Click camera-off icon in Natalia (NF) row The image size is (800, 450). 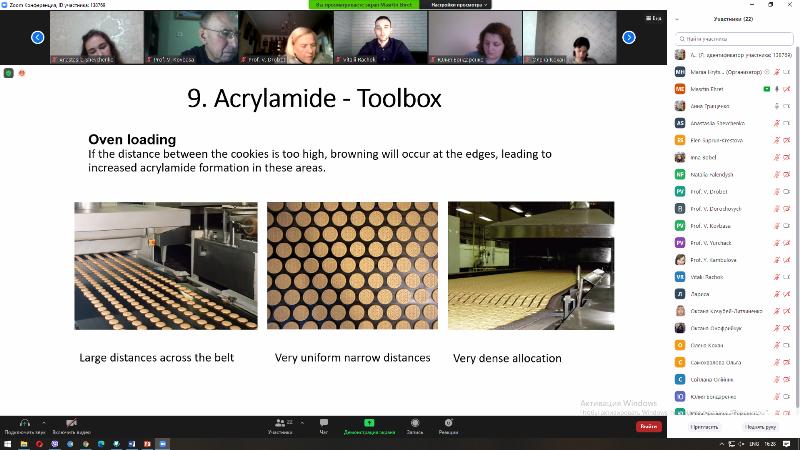coord(786,174)
